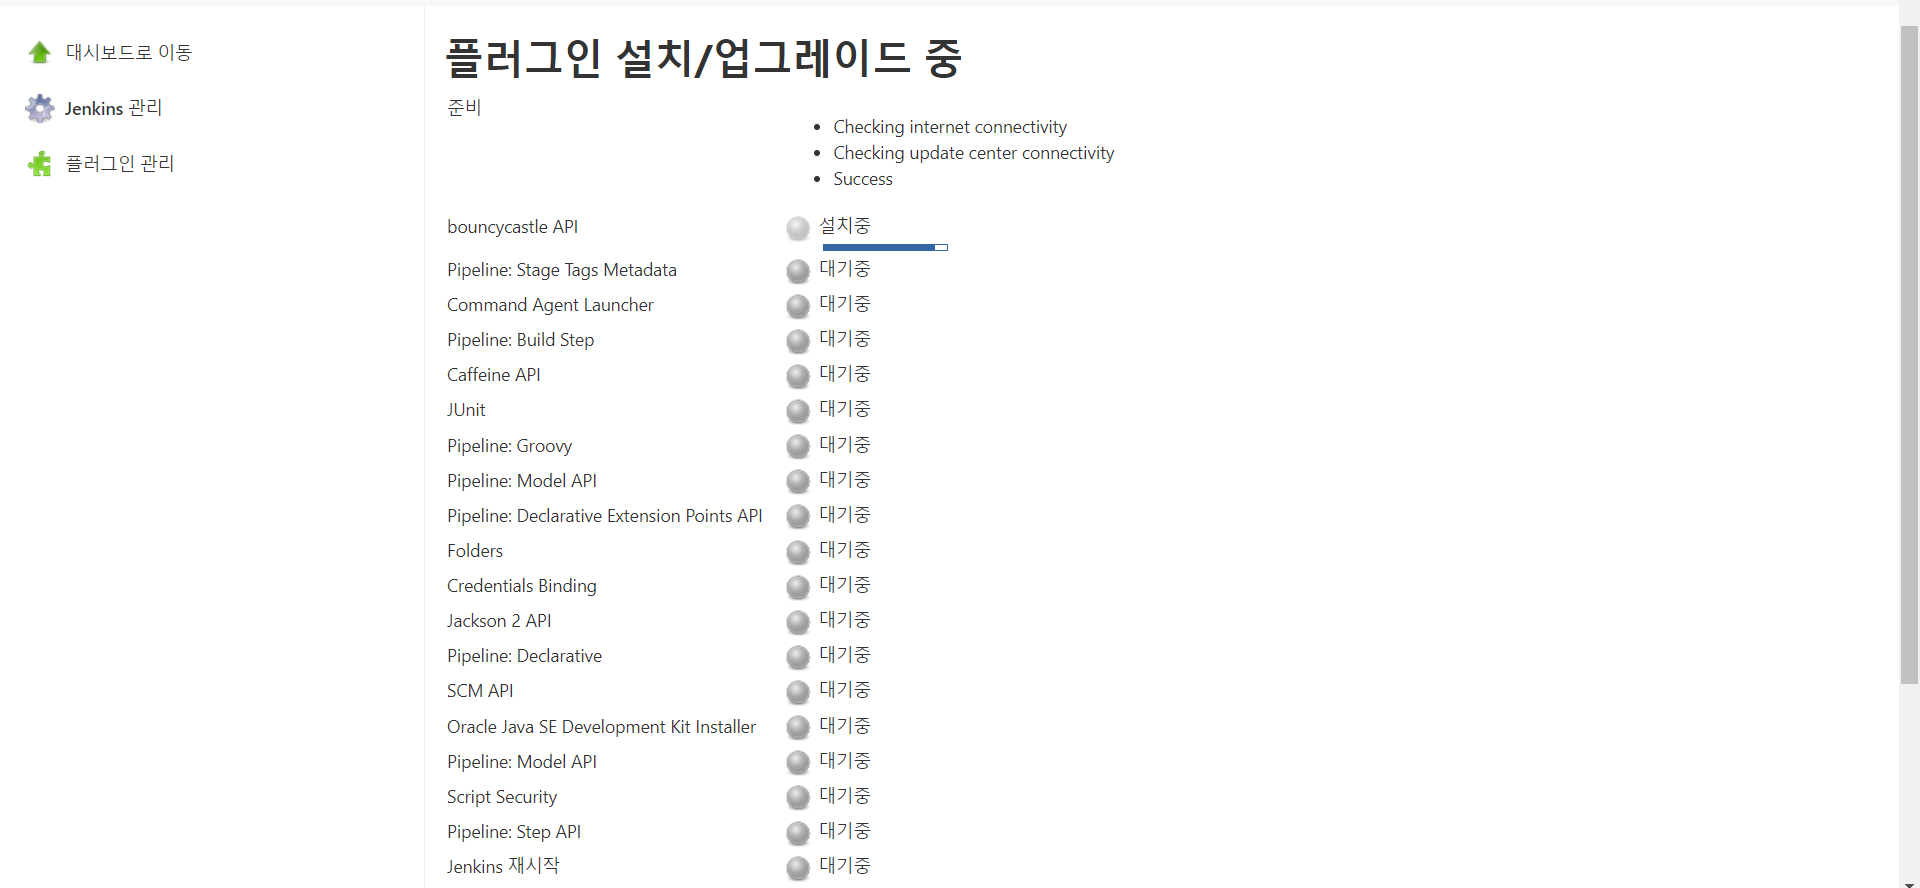Click the green arrow dashboard icon
Viewport: 1920px width, 888px height.
[40, 52]
